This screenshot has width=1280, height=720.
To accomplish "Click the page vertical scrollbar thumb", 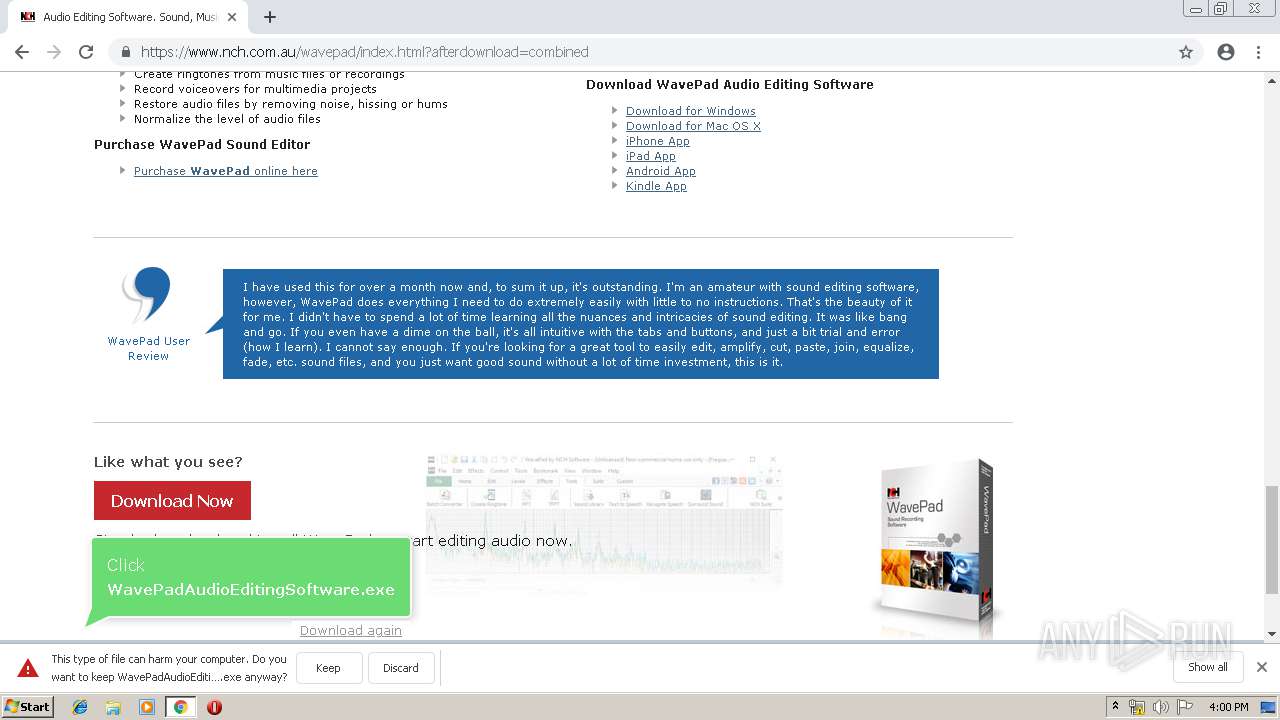I will 1271,540.
